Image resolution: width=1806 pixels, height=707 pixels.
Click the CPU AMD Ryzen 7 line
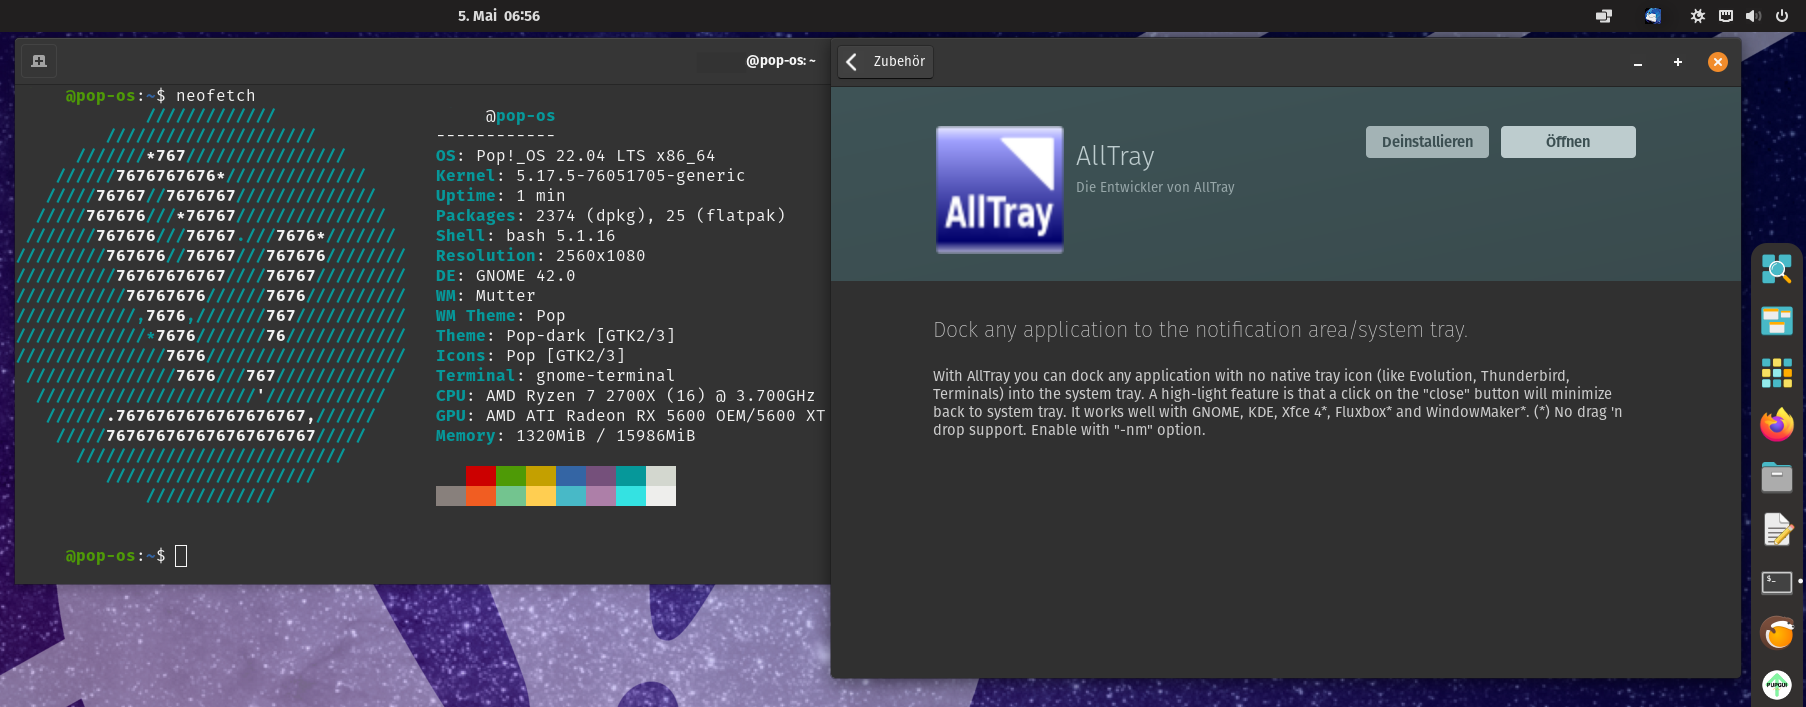[x=626, y=396]
